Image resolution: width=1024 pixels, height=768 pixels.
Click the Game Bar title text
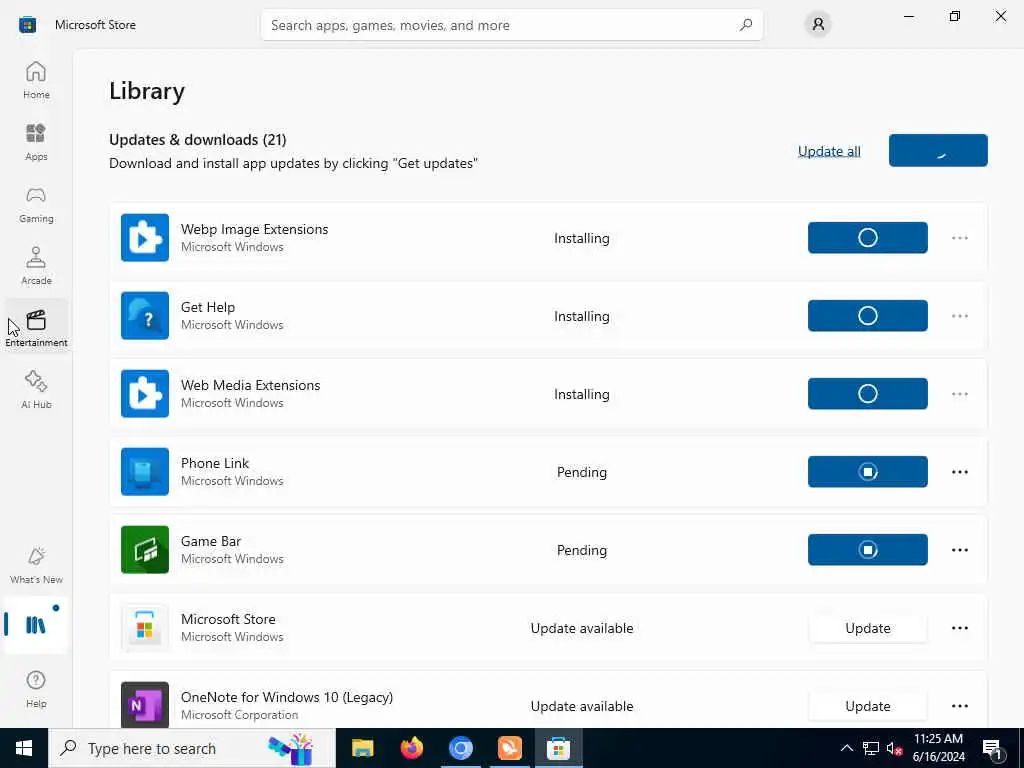point(211,541)
